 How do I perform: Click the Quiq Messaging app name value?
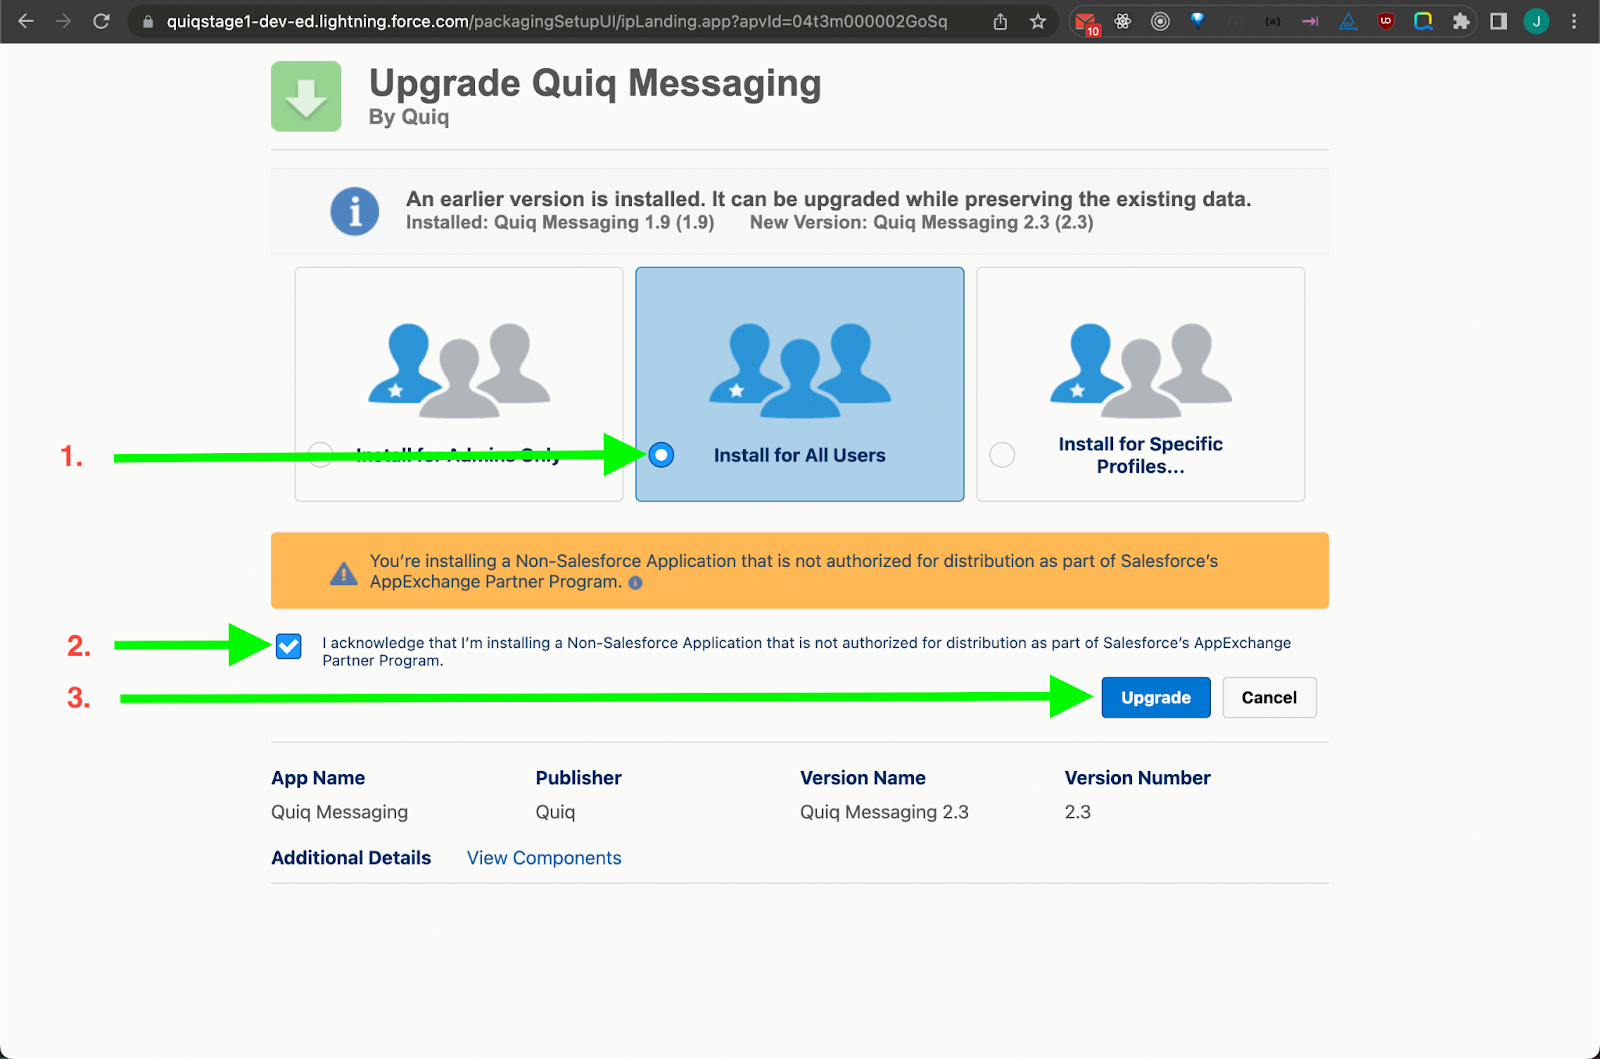339,812
